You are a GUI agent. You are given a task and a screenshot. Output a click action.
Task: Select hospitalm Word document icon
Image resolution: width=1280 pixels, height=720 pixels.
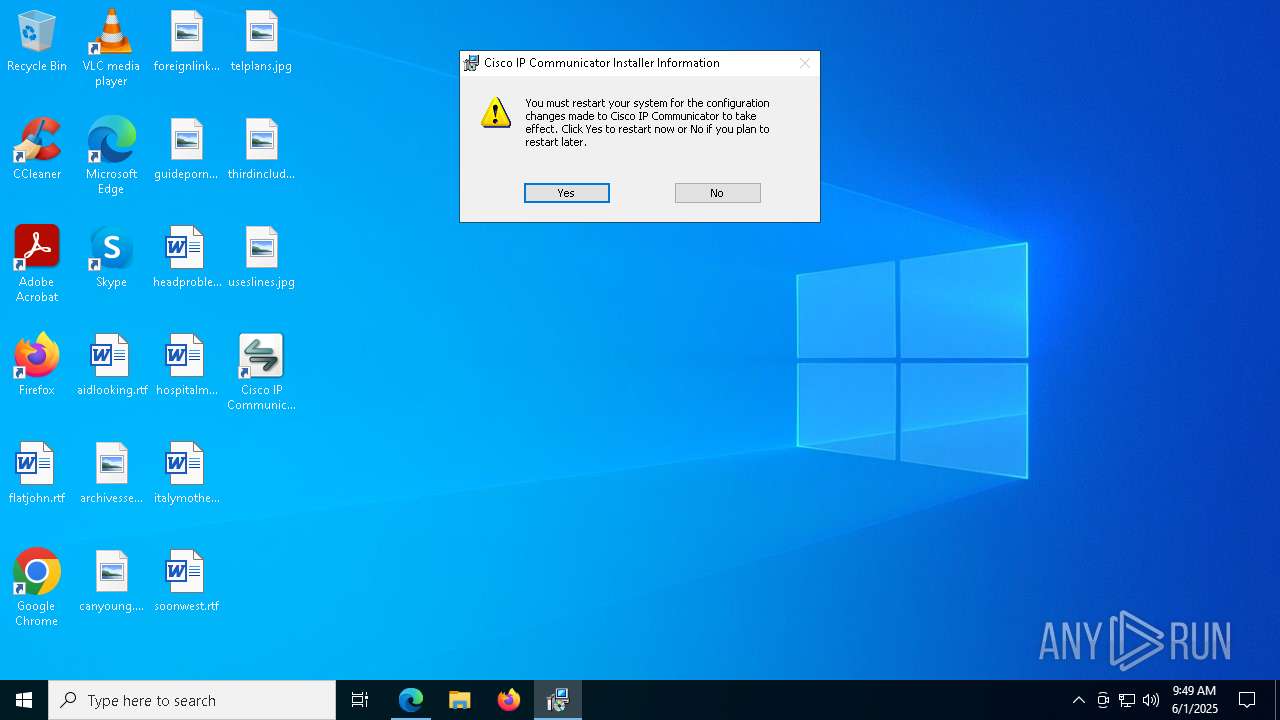186,366
